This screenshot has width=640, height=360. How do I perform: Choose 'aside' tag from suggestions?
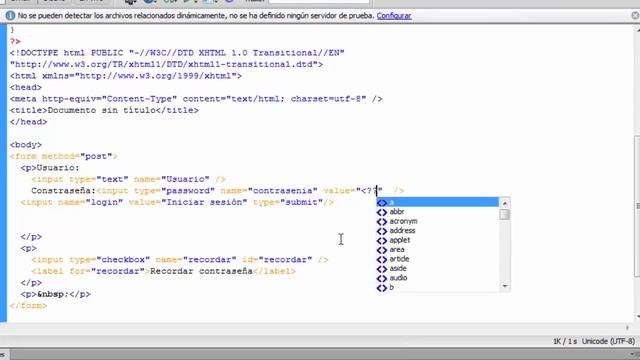[437, 268]
